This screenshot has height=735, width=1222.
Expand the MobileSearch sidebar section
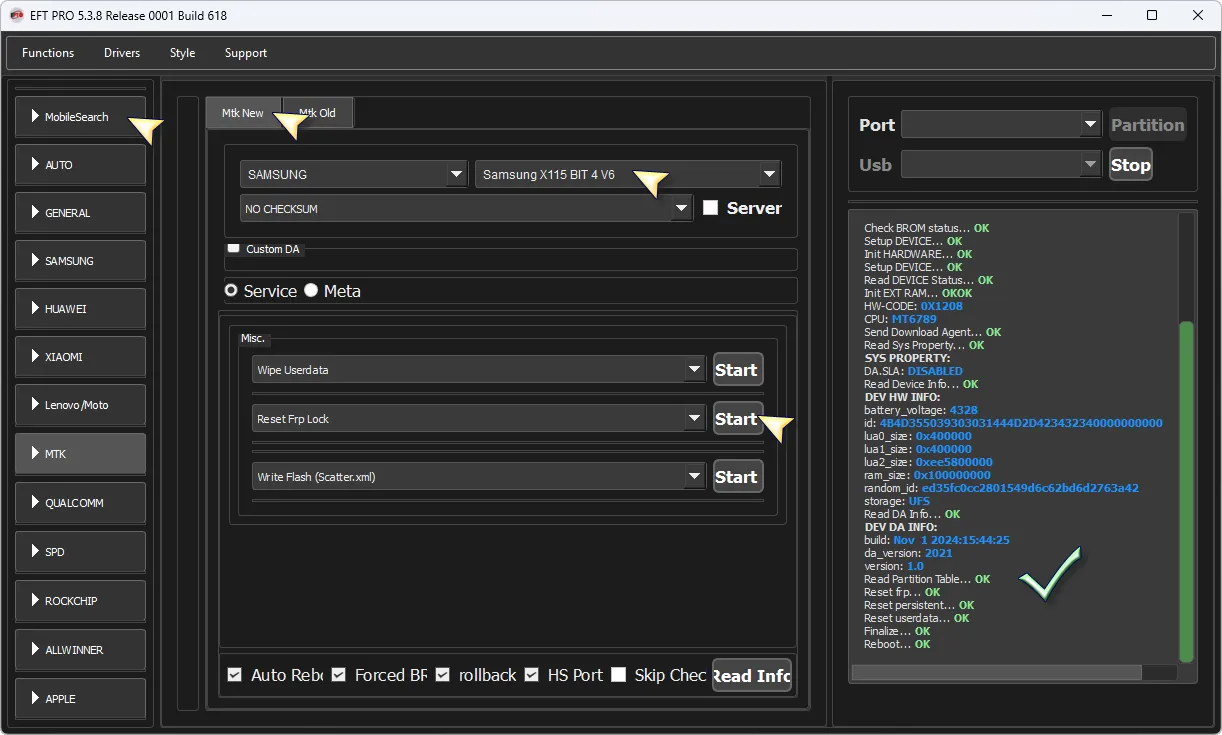80,117
